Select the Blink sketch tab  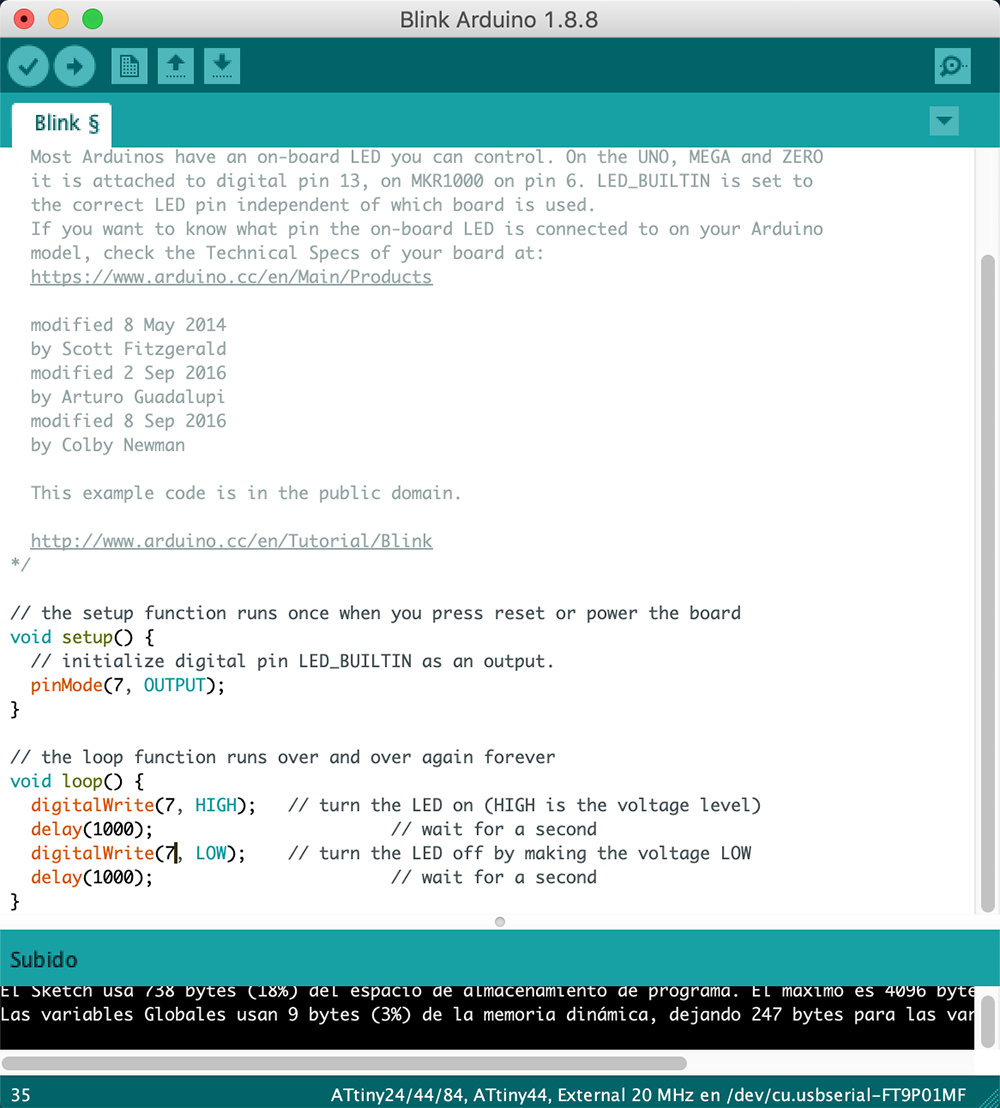[61, 124]
